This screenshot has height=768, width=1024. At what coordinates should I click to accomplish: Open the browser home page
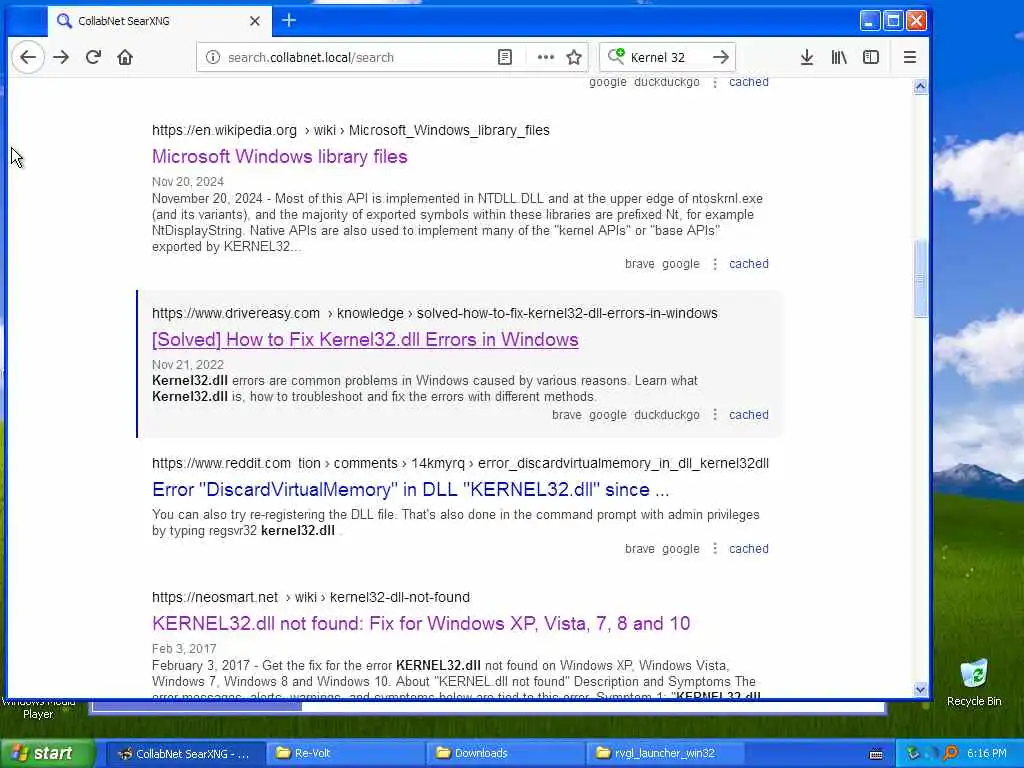[125, 57]
